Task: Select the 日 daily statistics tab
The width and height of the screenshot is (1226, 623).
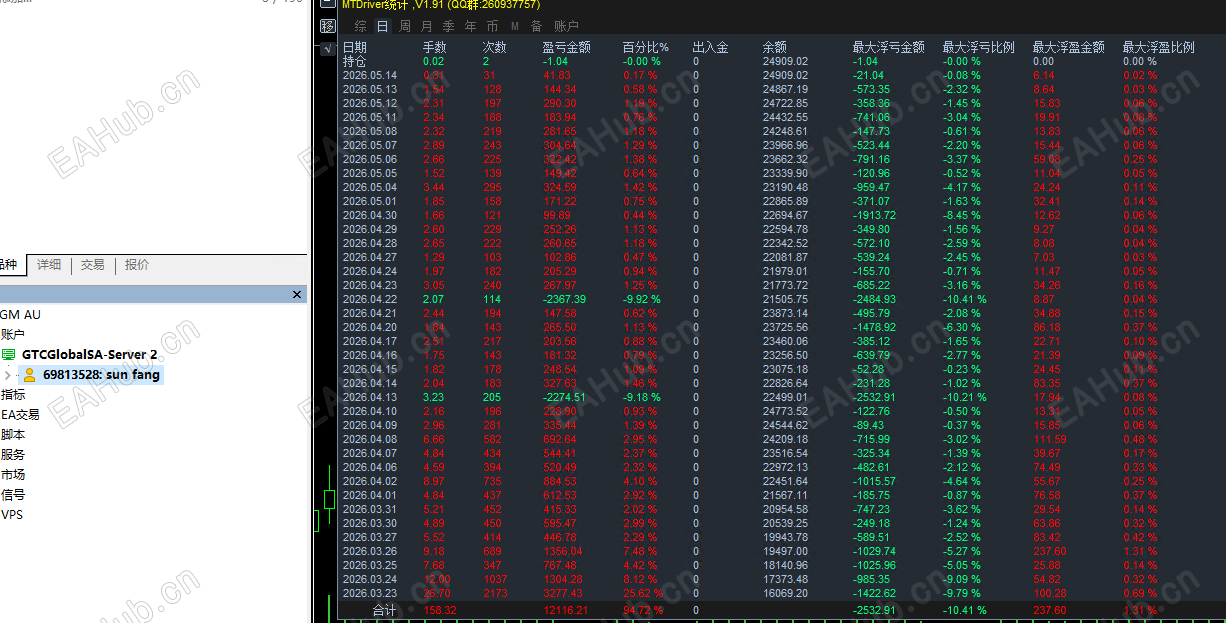Action: (382, 26)
